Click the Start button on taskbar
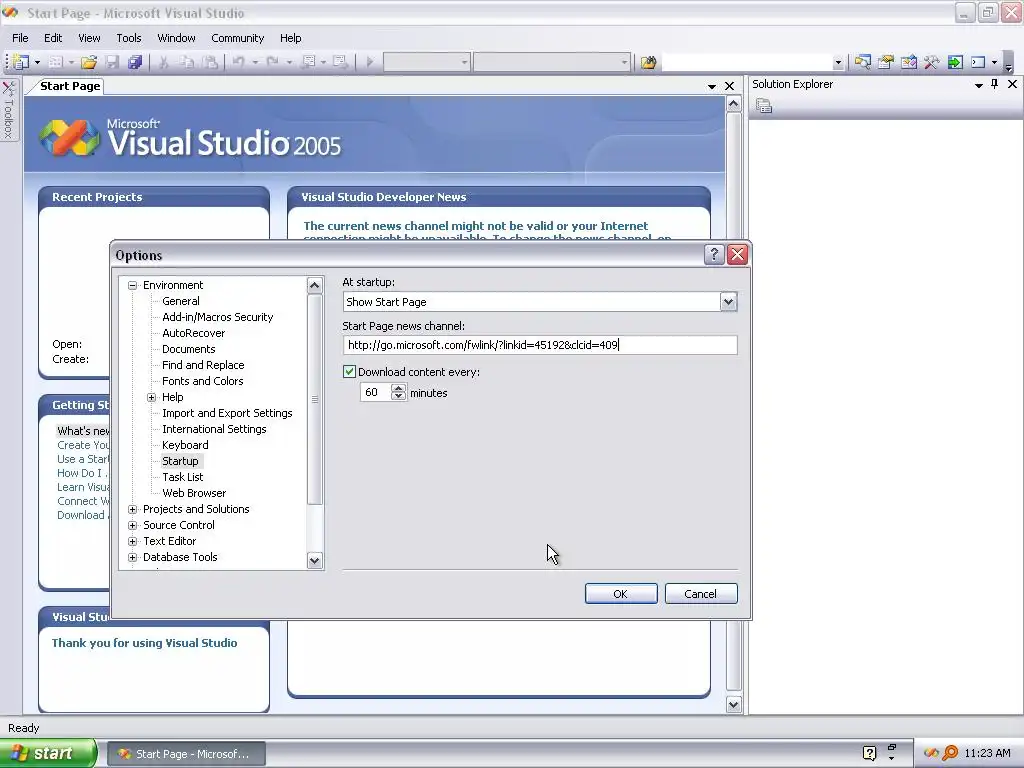Image resolution: width=1024 pixels, height=768 pixels. pos(48,753)
